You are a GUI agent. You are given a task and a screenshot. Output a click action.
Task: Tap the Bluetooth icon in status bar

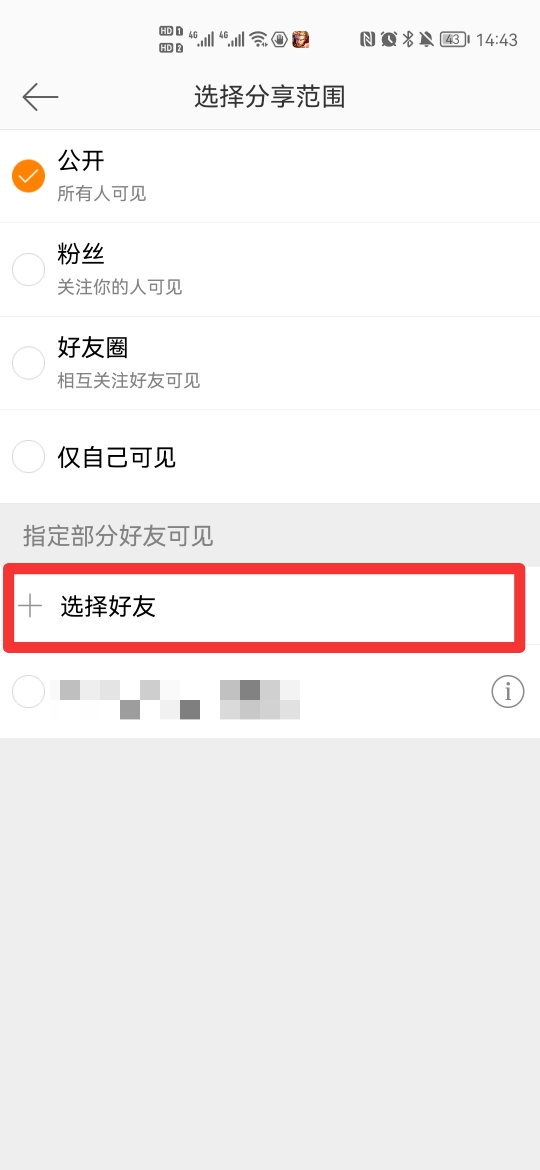(x=408, y=40)
